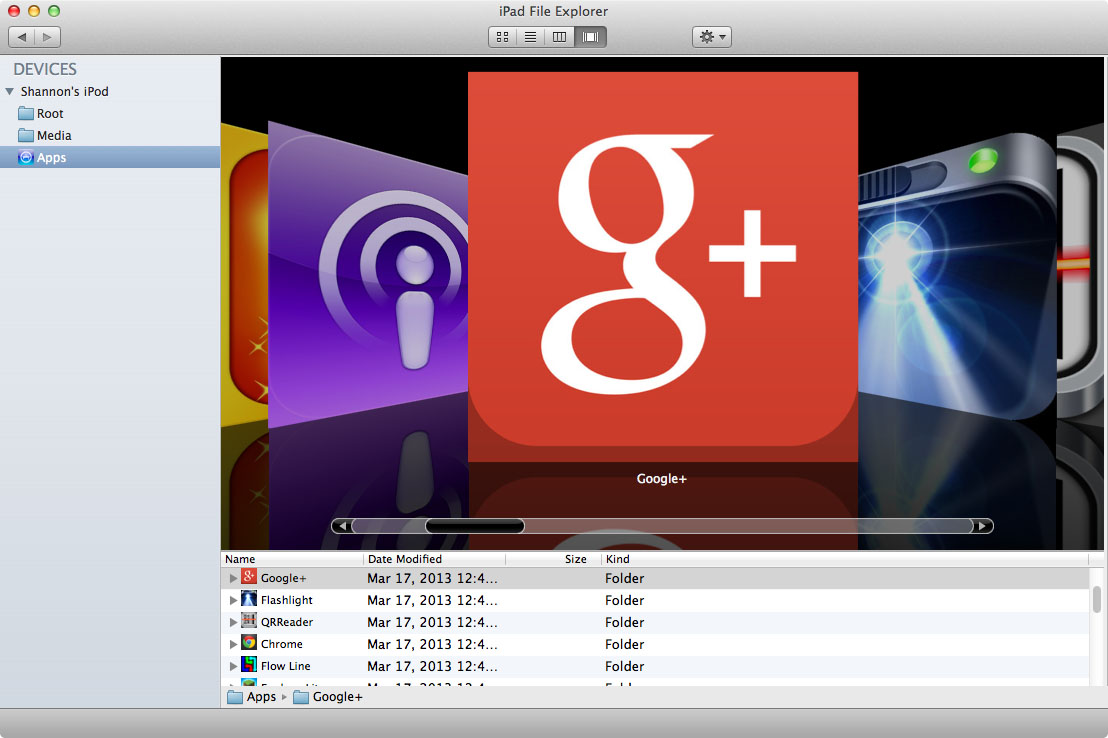Switch to column view
Viewport: 1108px width, 738px height.
tap(559, 37)
